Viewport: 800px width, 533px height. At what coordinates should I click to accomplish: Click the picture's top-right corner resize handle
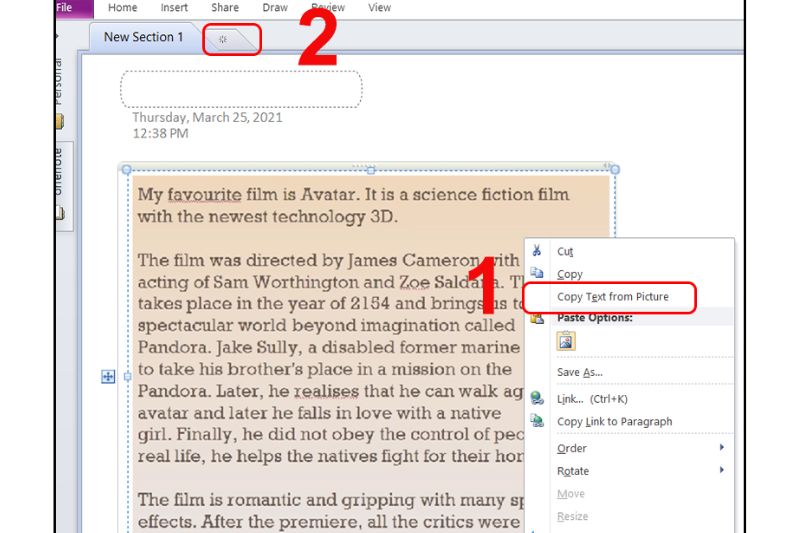point(614,169)
